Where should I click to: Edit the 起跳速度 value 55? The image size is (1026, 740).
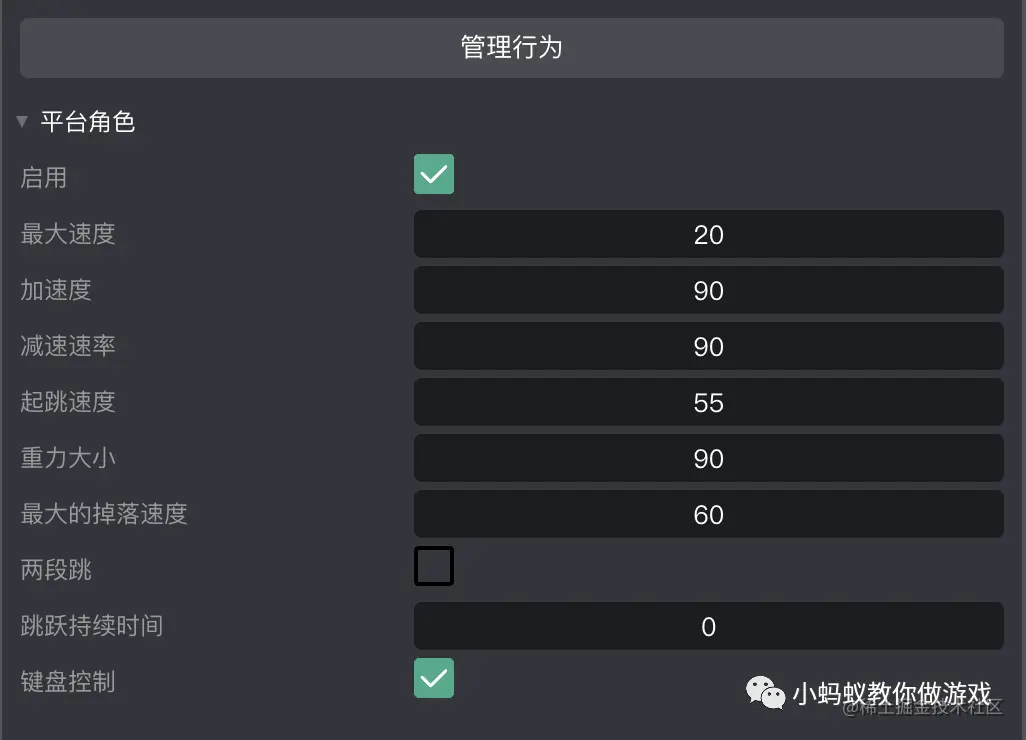pyautogui.click(x=708, y=402)
